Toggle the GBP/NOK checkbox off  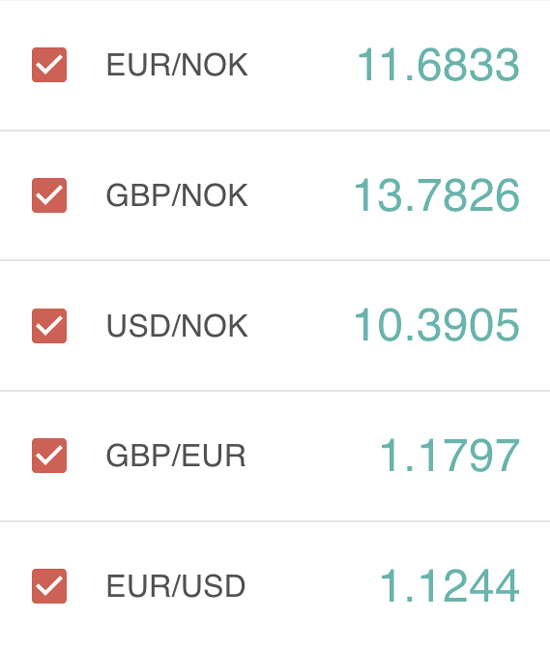49,195
